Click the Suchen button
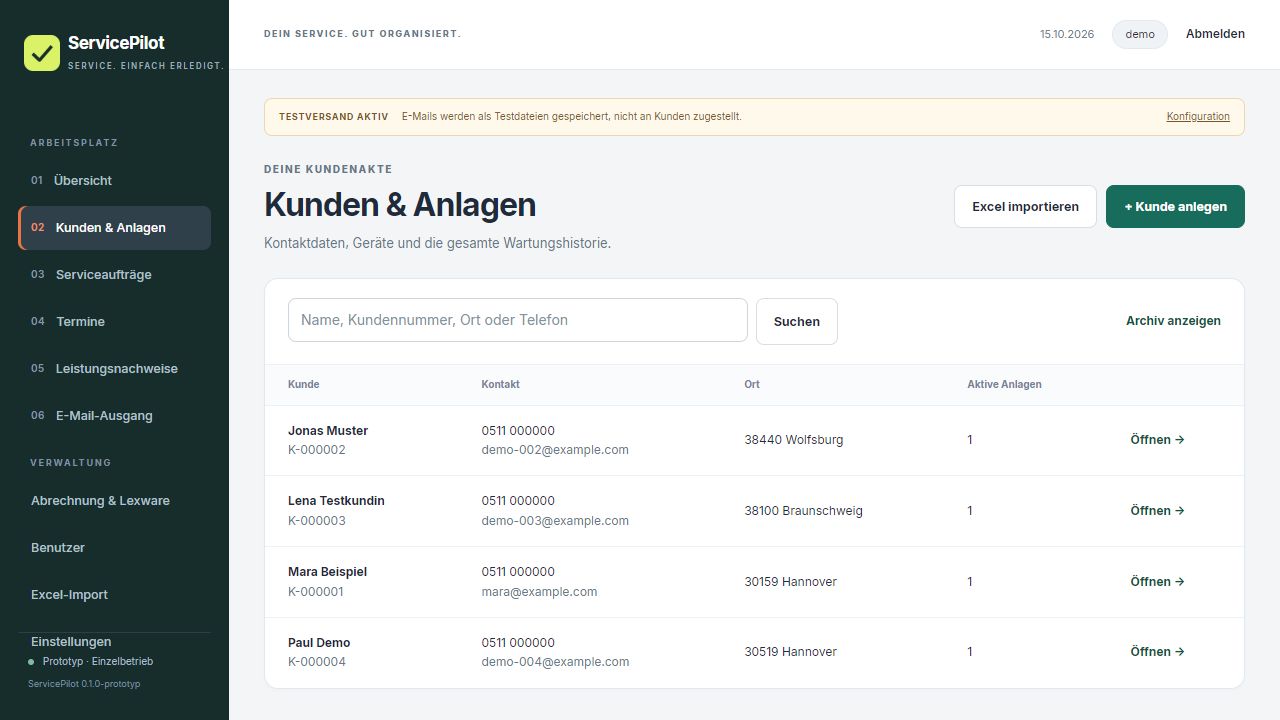Viewport: 1280px width, 720px height. tap(797, 321)
